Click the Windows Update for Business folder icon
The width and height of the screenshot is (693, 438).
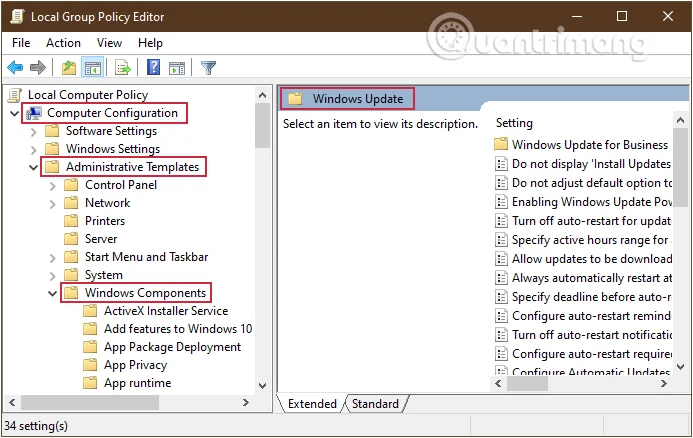[x=501, y=144]
